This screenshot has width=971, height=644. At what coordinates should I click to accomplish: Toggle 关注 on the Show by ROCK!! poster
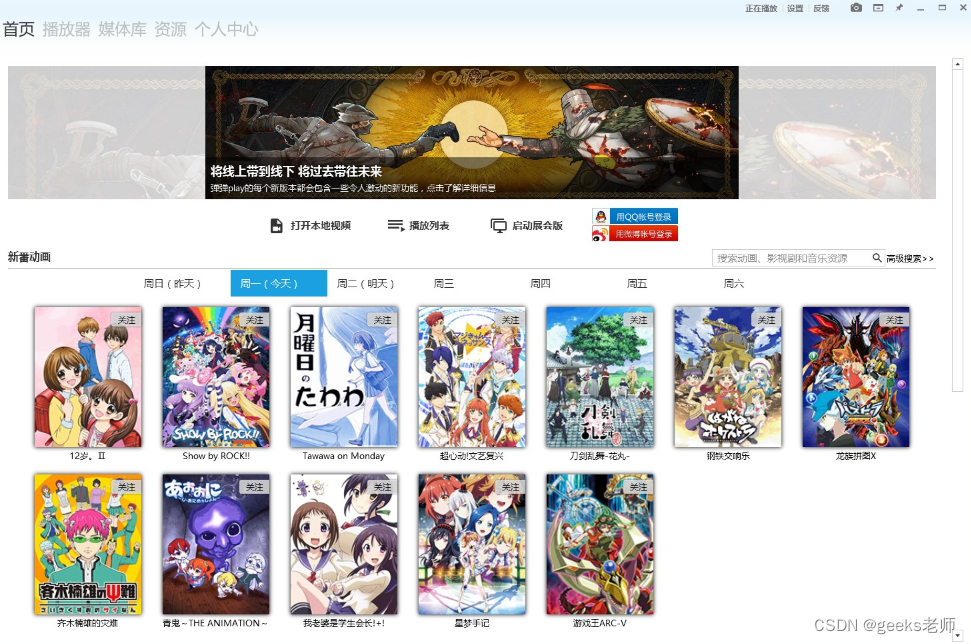(x=255, y=320)
